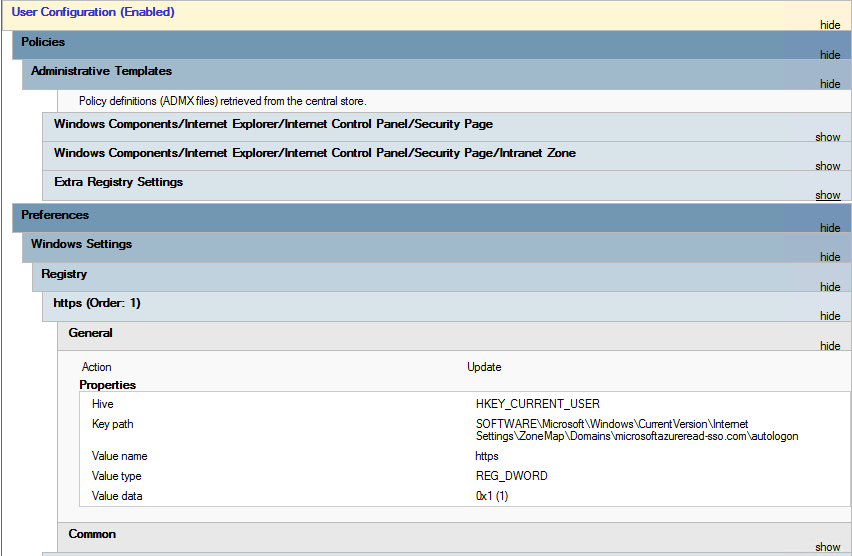Viewport: 852px width, 556px height.
Task: Click the Update action value
Action: pyautogui.click(x=484, y=367)
